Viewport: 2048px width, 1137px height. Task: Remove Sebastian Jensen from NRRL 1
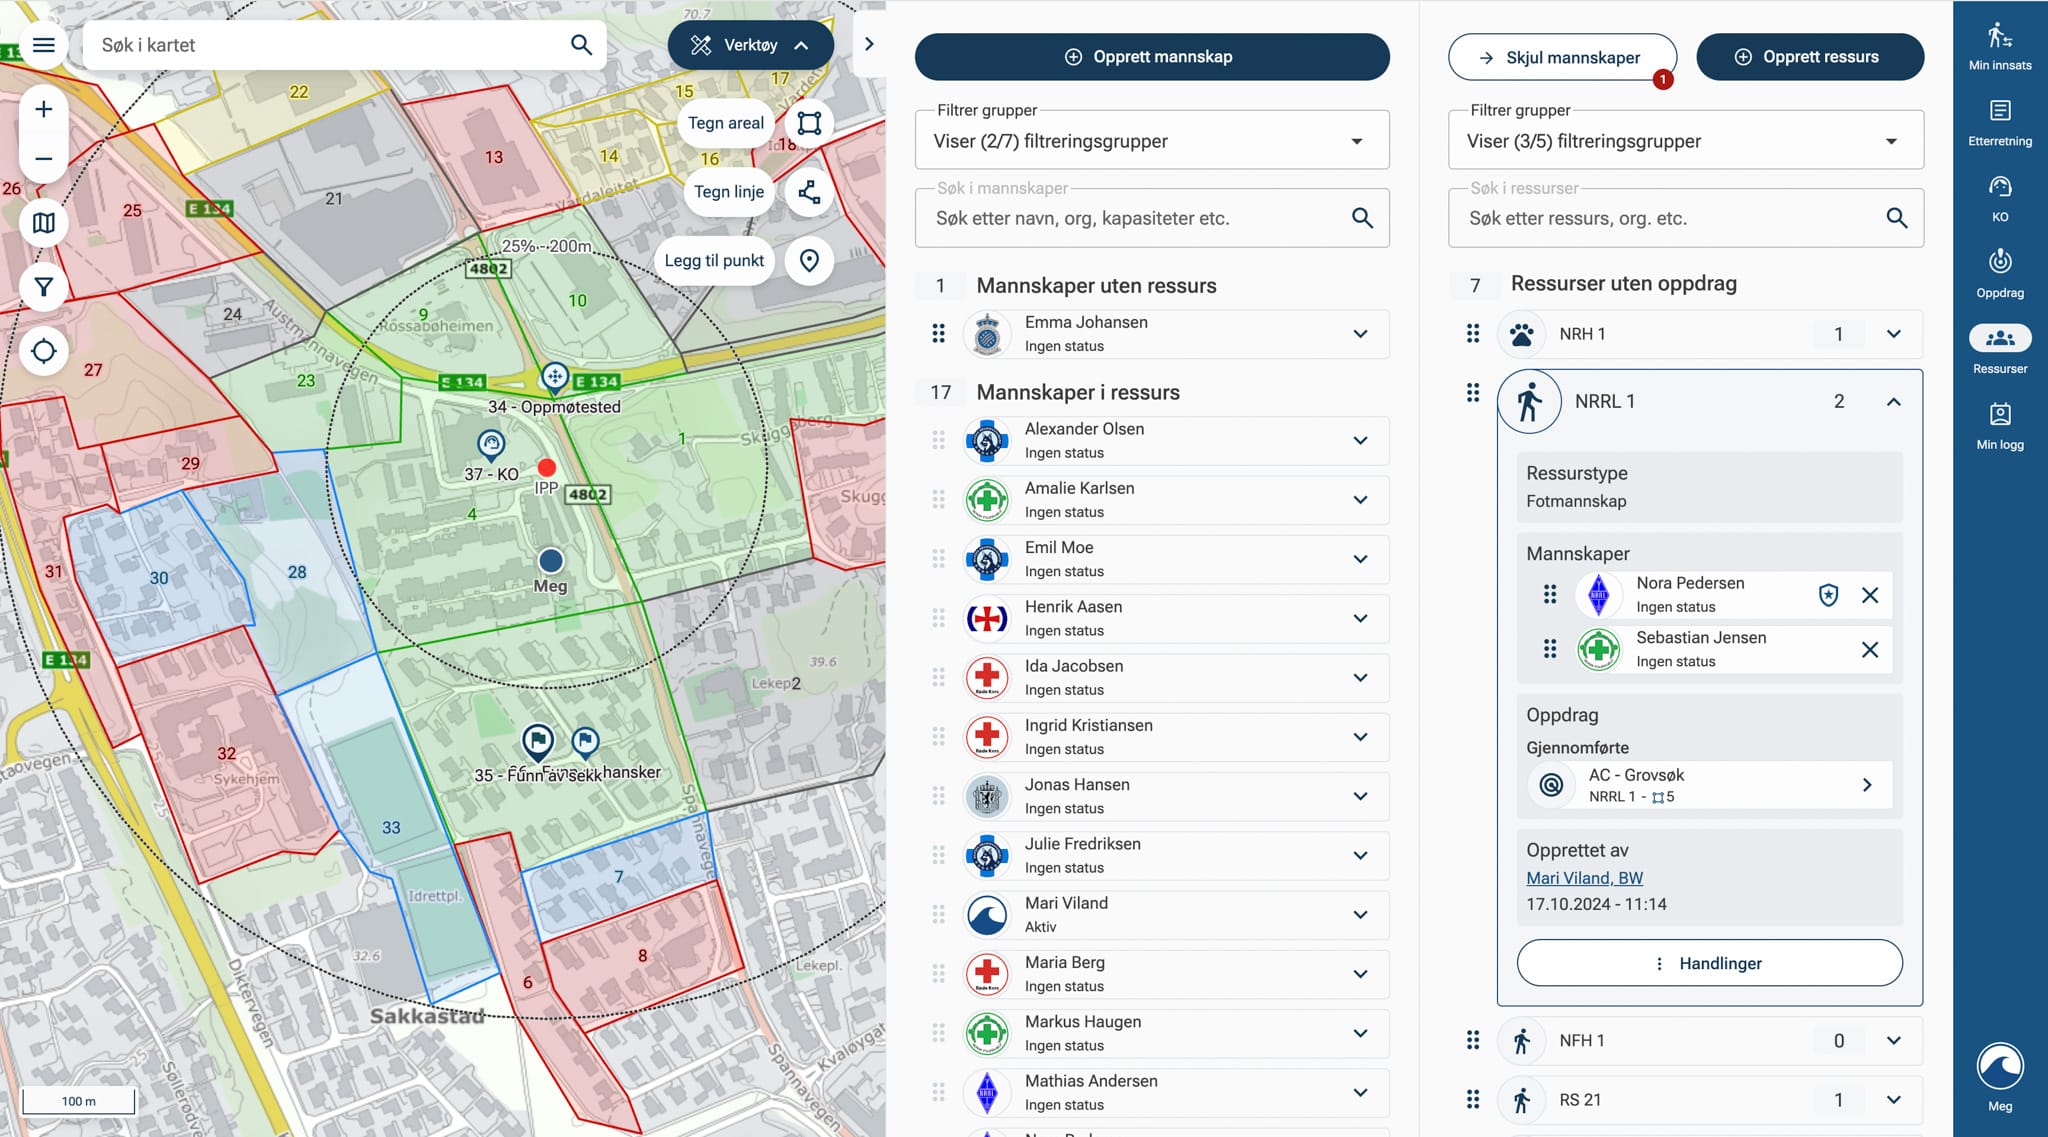[1870, 650]
